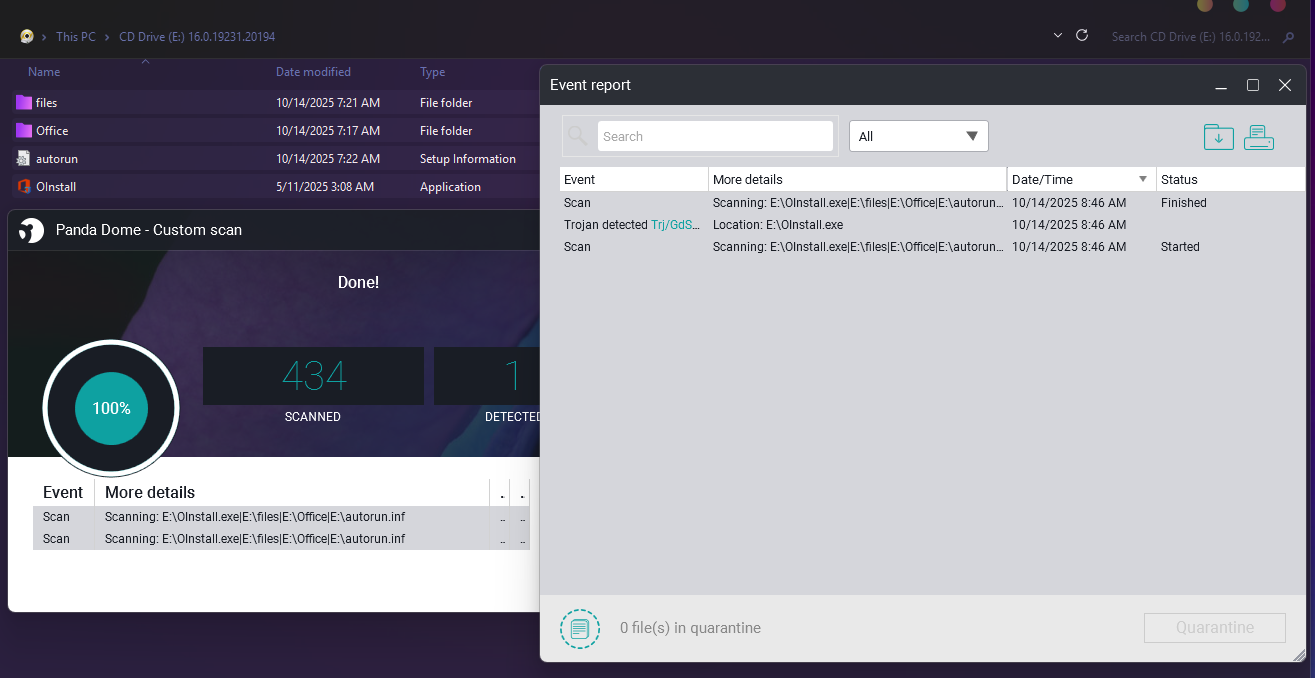
Task: Open the address bar history dropdown
Action: tap(1058, 35)
